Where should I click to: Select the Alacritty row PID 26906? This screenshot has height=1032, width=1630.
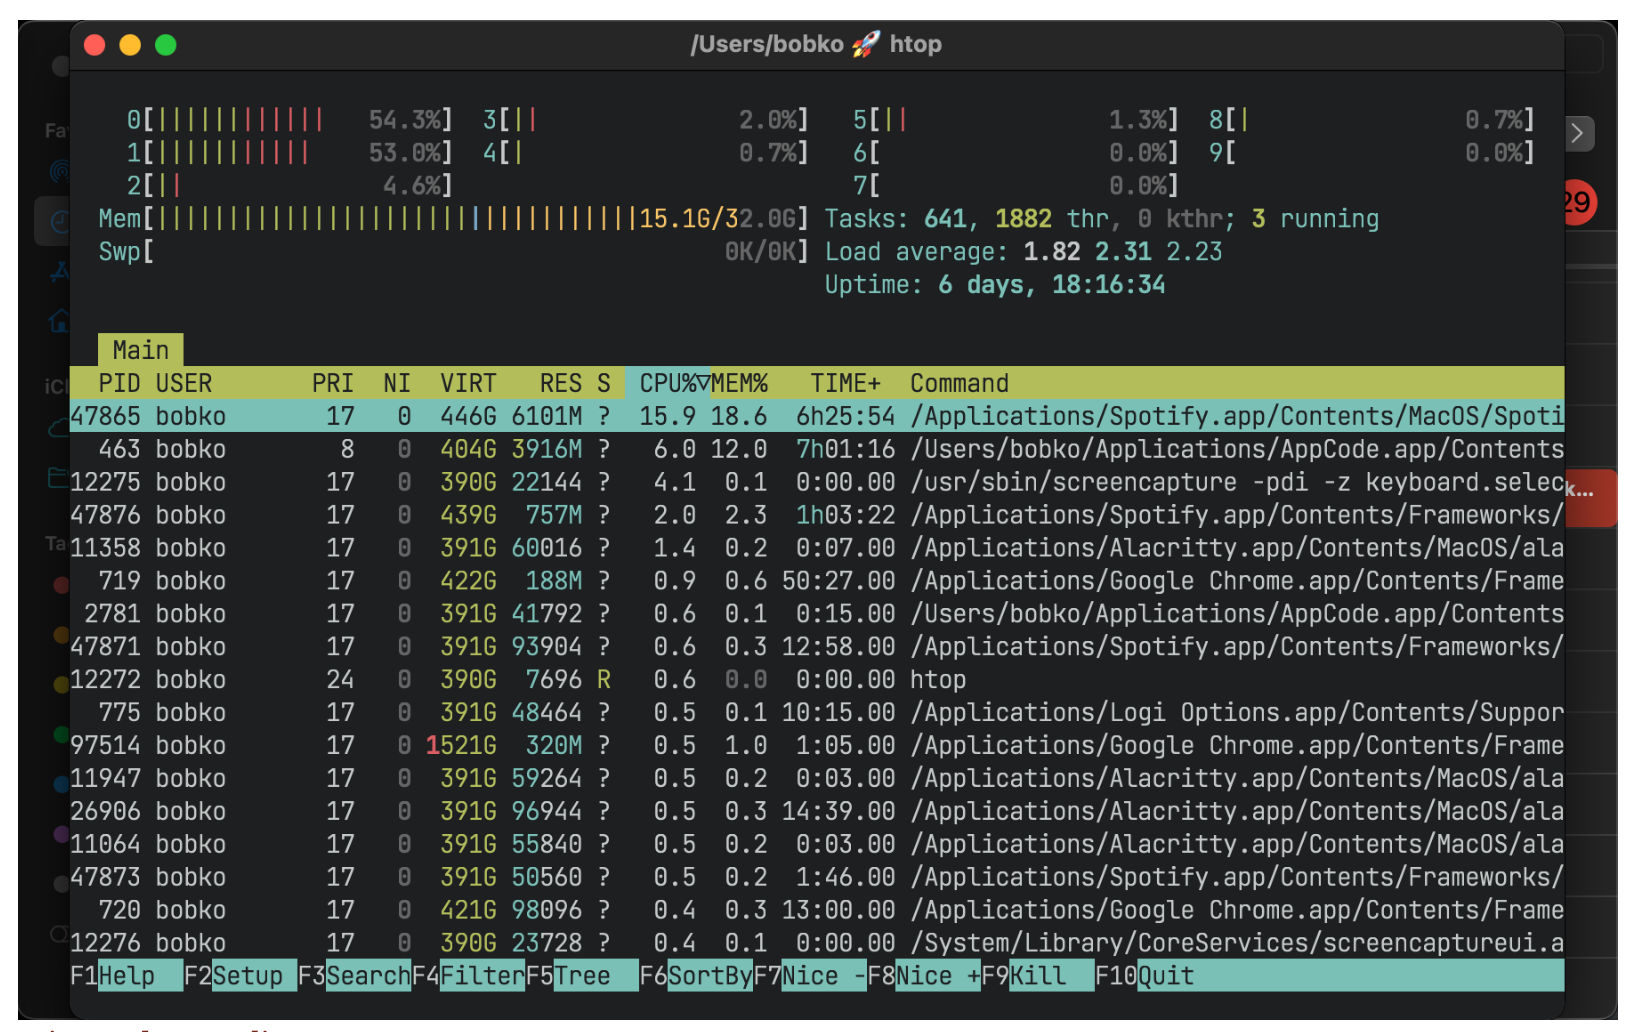click(817, 811)
